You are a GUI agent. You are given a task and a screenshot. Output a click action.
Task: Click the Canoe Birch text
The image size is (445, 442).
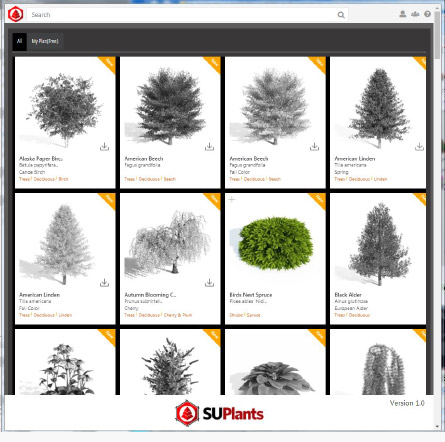pos(32,172)
